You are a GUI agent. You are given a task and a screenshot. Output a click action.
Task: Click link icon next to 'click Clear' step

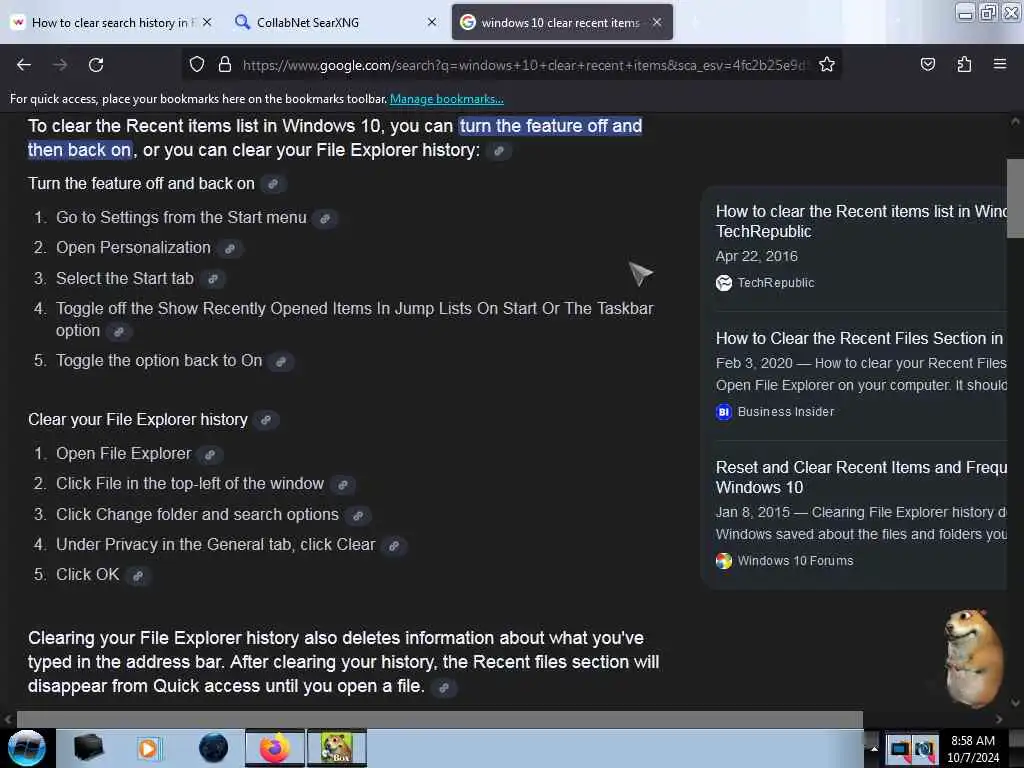pos(394,545)
